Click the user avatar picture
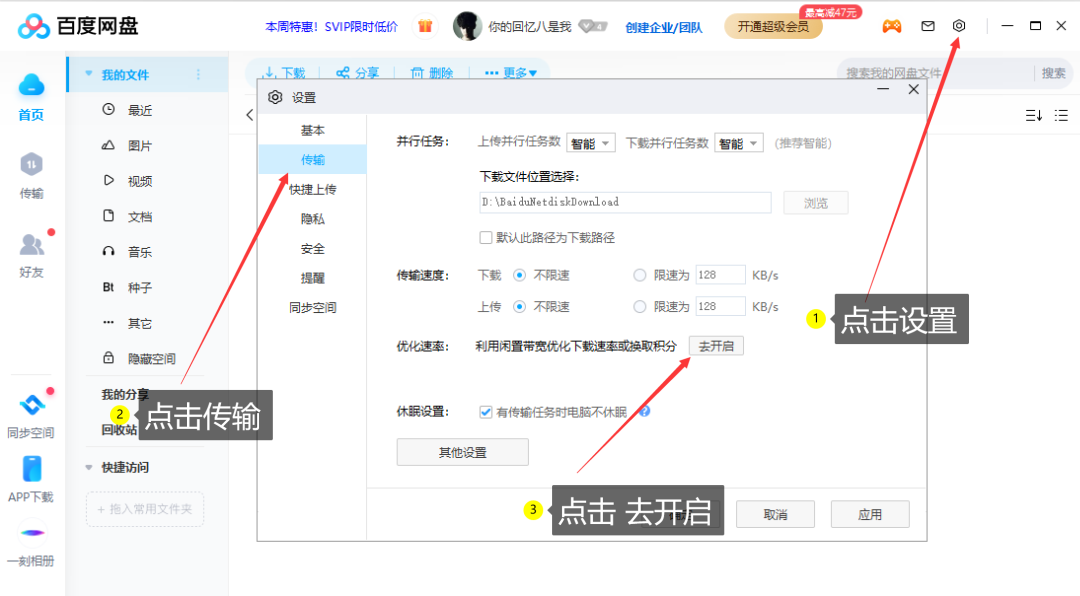This screenshot has height=596, width=1080. pyautogui.click(x=467, y=26)
